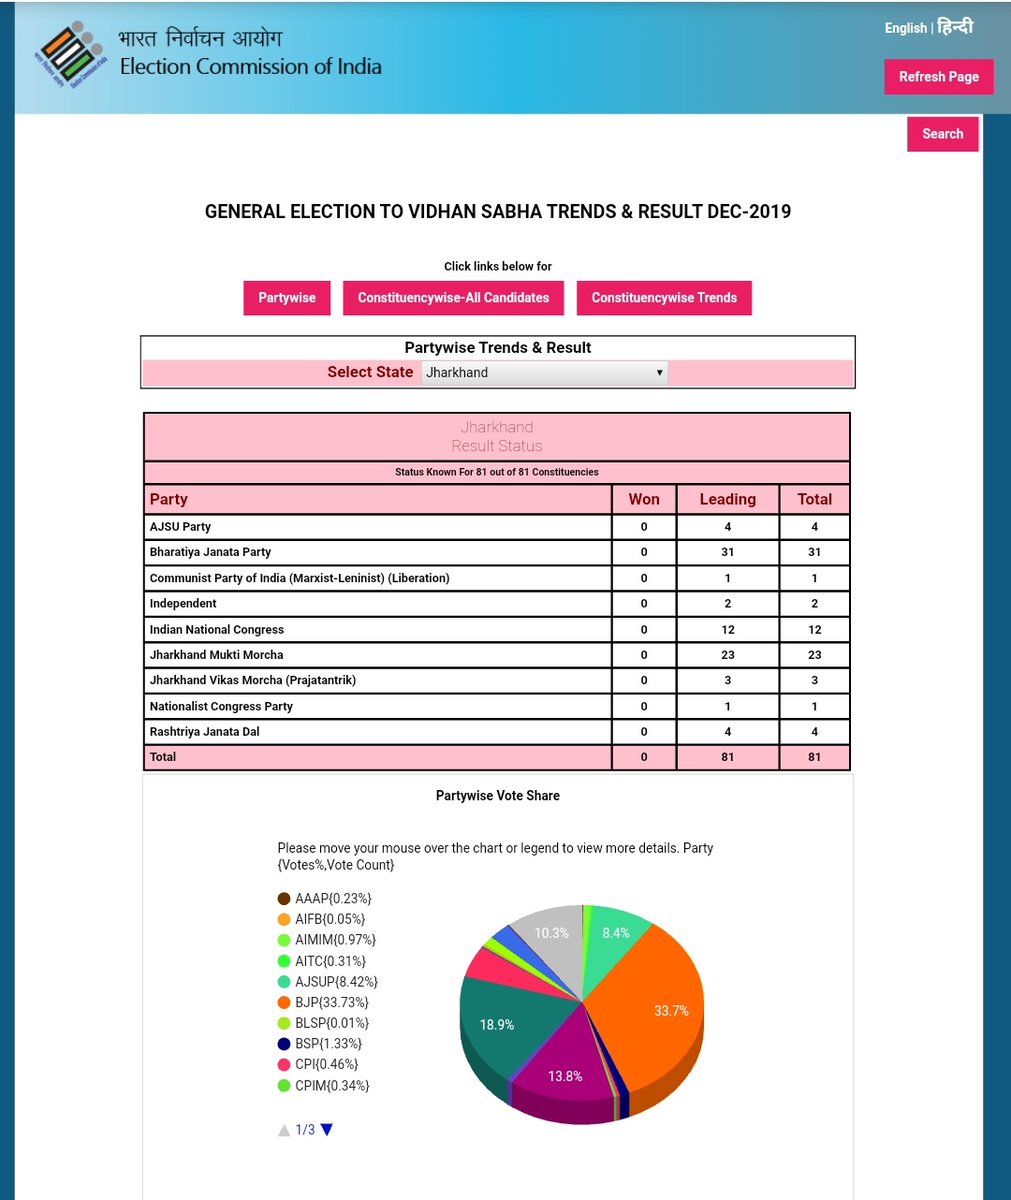Open Constituencywise Trends button

(x=664, y=298)
